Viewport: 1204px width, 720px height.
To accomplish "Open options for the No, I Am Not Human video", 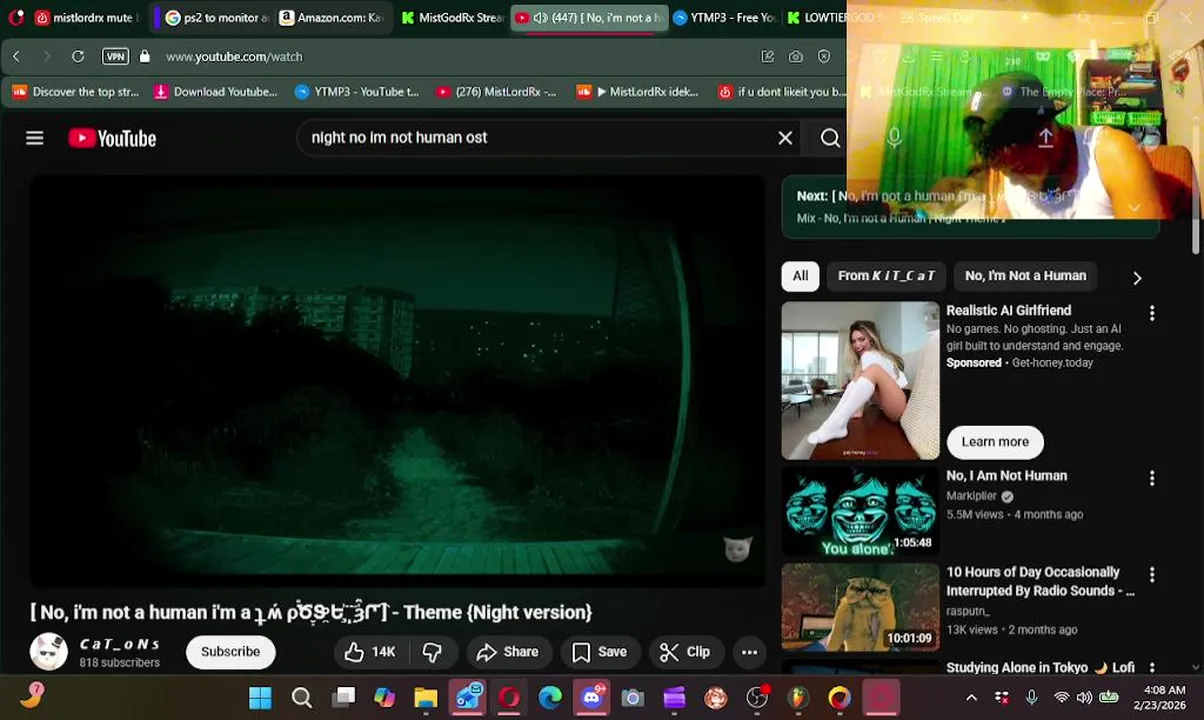I will [x=1152, y=479].
